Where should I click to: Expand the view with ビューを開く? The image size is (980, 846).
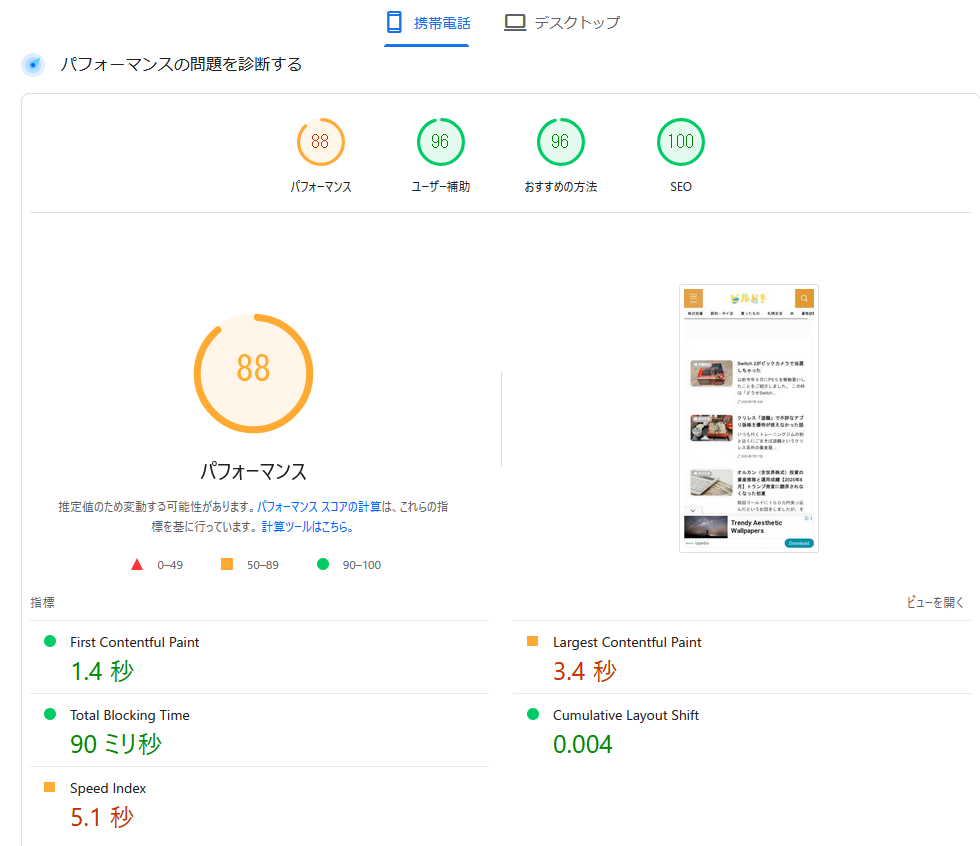click(935, 602)
